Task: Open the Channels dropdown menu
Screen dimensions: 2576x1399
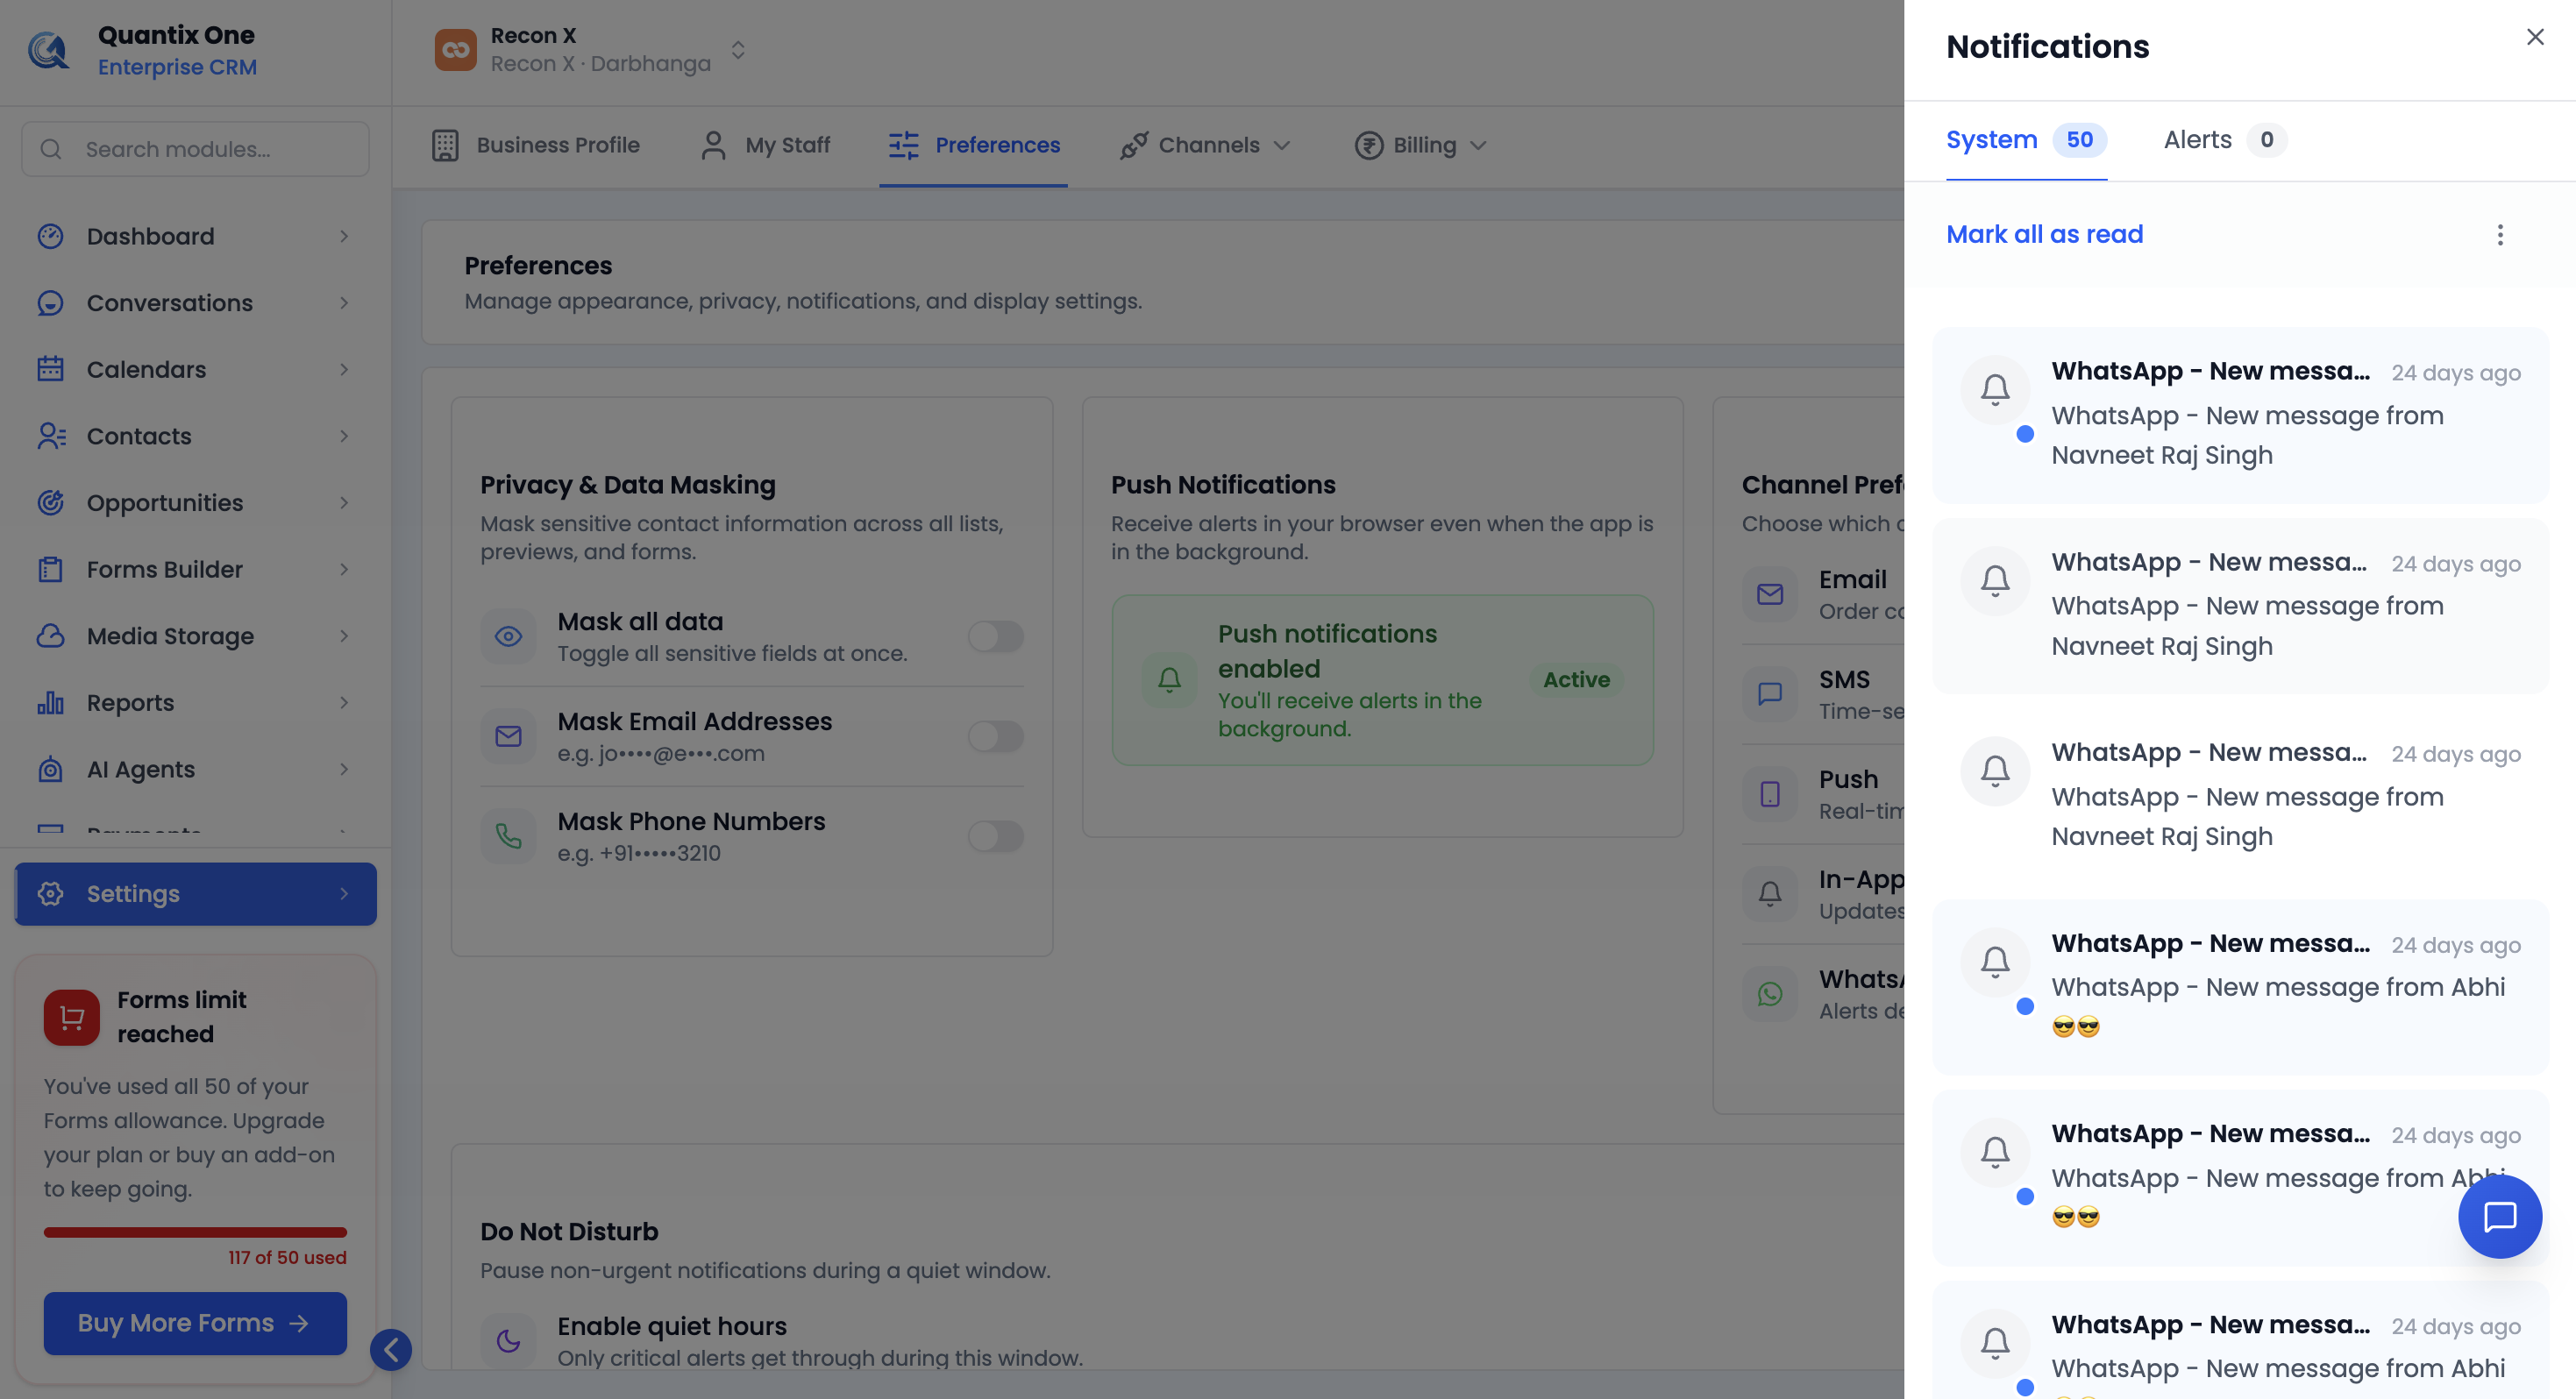Action: (1205, 145)
